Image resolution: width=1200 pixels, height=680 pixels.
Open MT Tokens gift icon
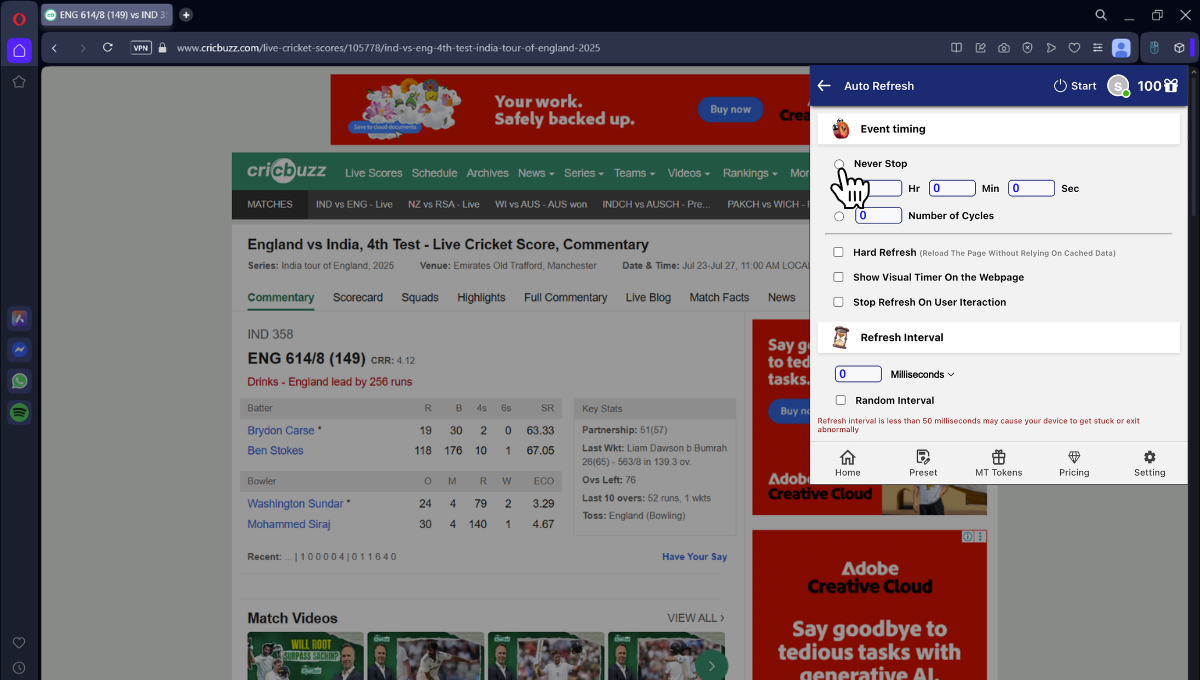click(998, 457)
